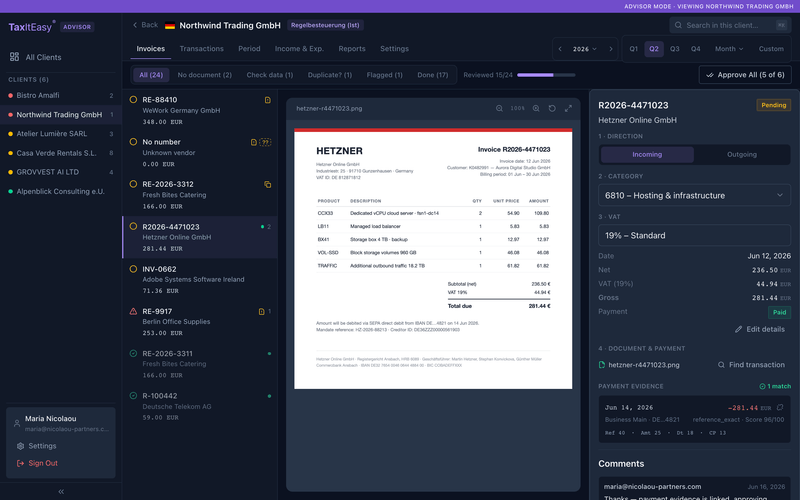Click the unknown '??' badge on No number invoice
This screenshot has width=800, height=500.
coord(265,142)
